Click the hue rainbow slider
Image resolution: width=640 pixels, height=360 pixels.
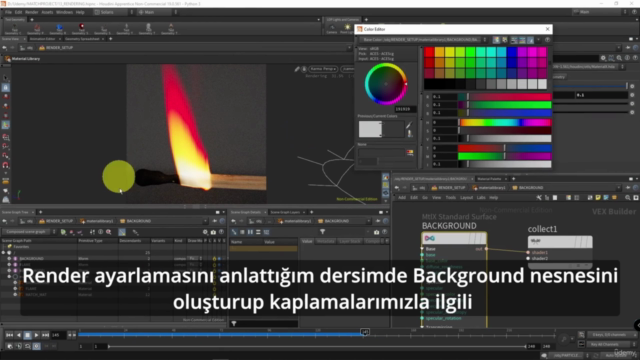point(504,122)
